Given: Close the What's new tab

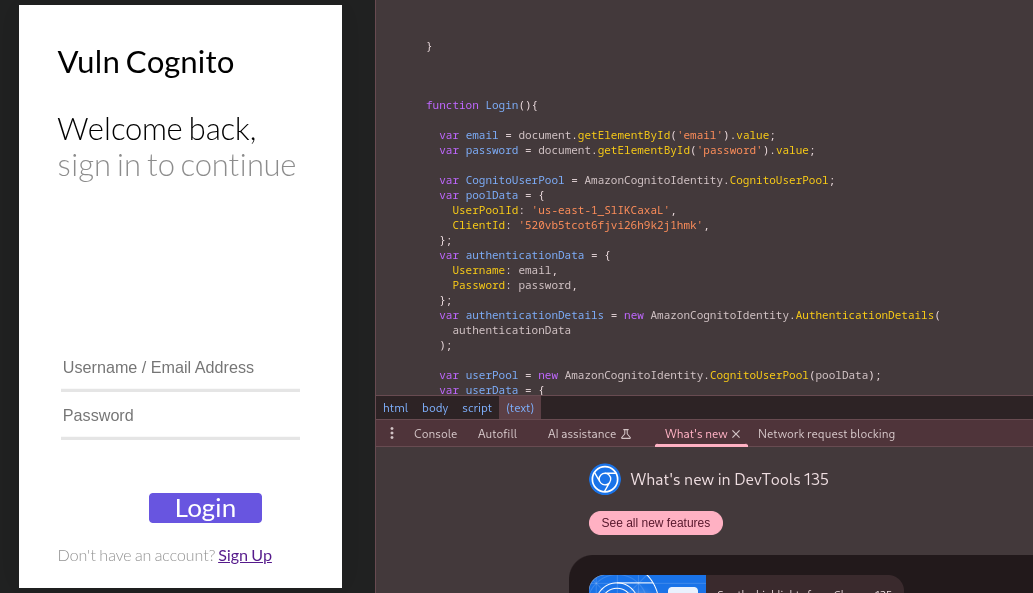Looking at the screenshot, I should pyautogui.click(x=737, y=434).
